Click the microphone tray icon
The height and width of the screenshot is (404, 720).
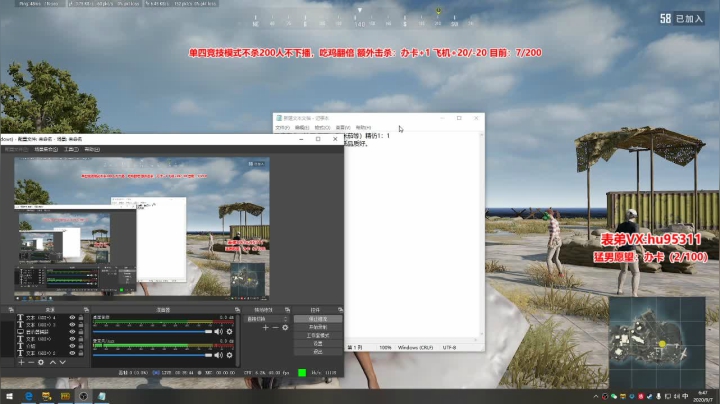coord(658,396)
